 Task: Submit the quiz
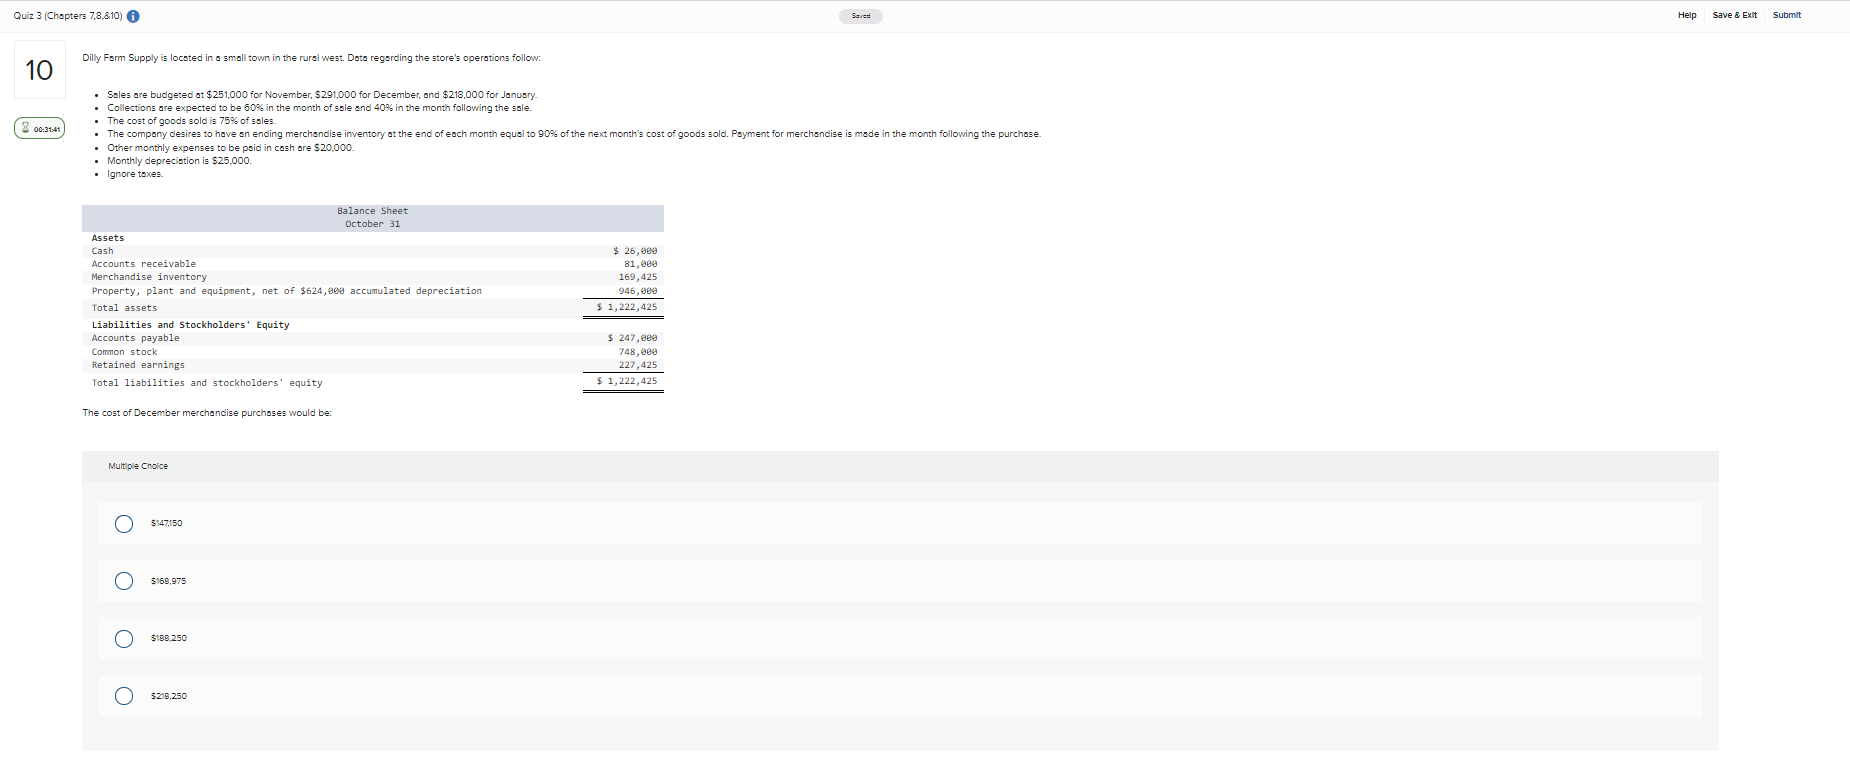coord(1787,15)
